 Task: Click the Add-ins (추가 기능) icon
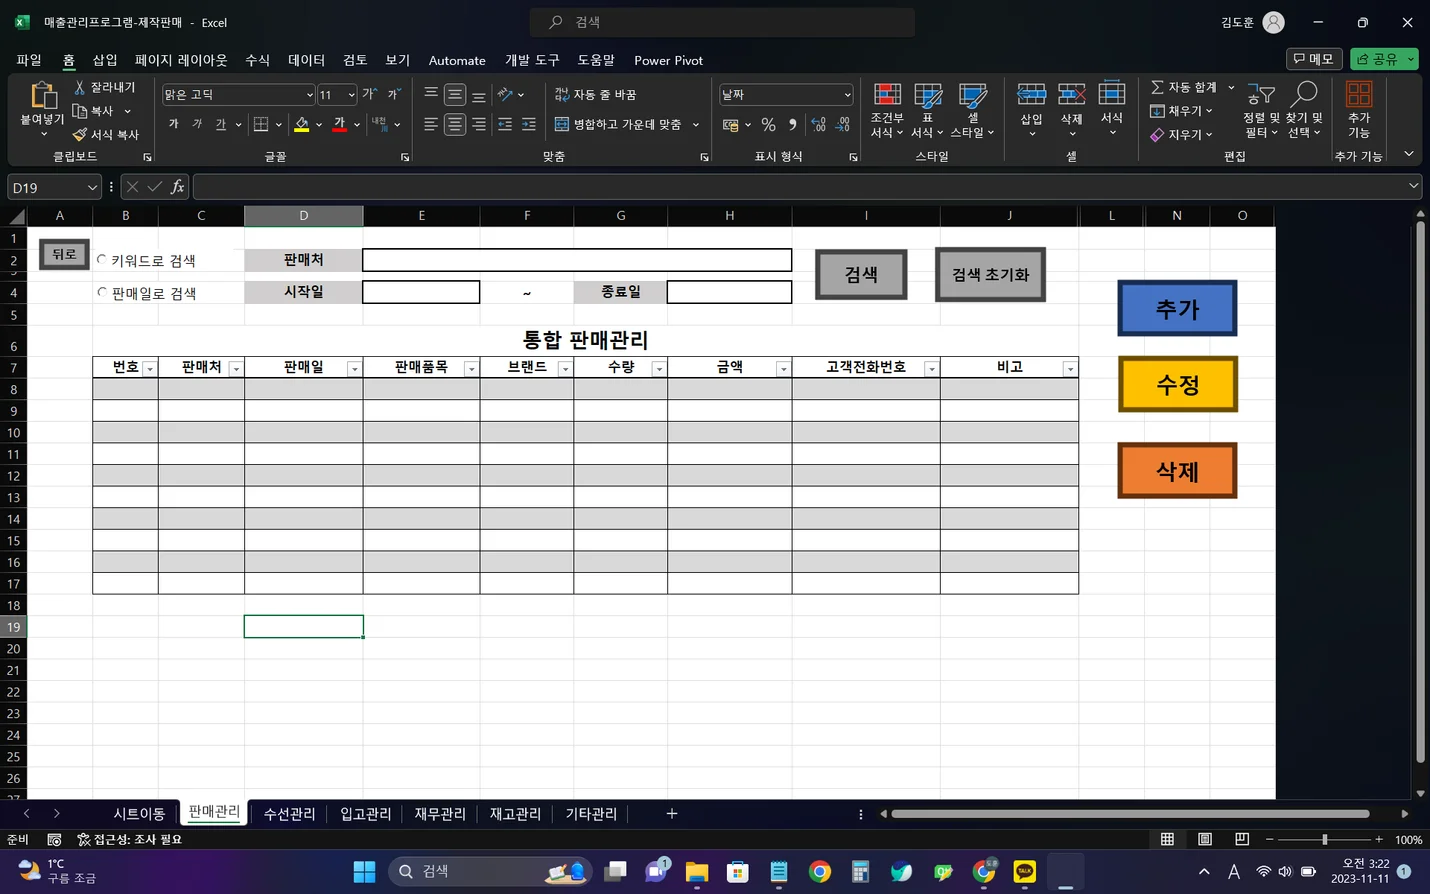[1358, 96]
